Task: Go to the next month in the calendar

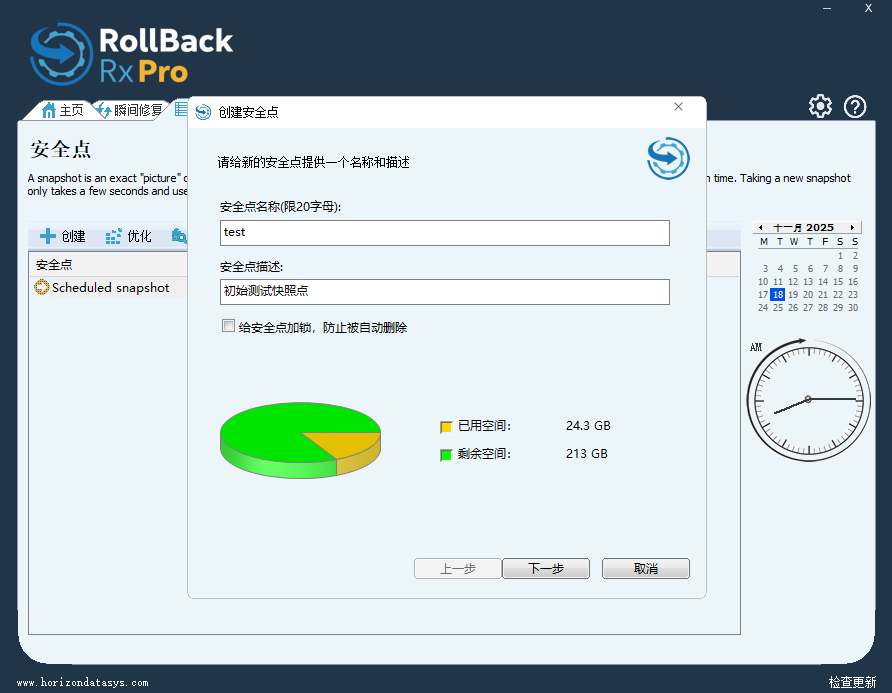Action: pos(852,228)
